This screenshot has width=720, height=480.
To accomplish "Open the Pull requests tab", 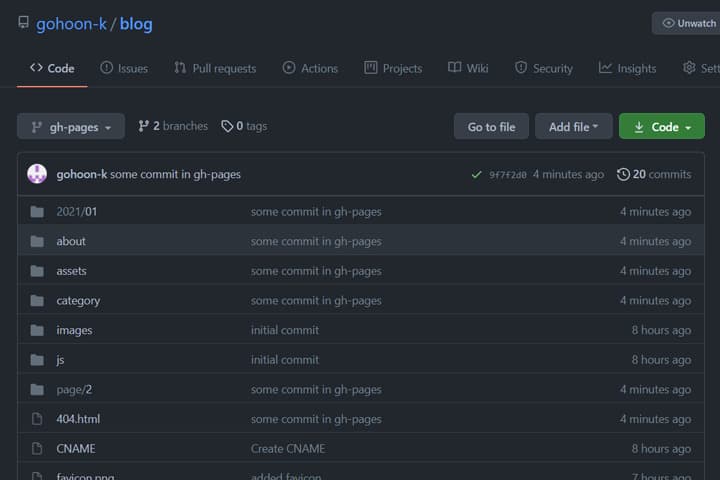I will point(215,68).
